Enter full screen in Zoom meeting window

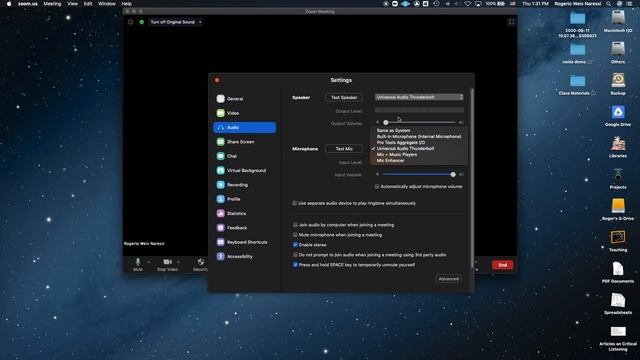511,22
